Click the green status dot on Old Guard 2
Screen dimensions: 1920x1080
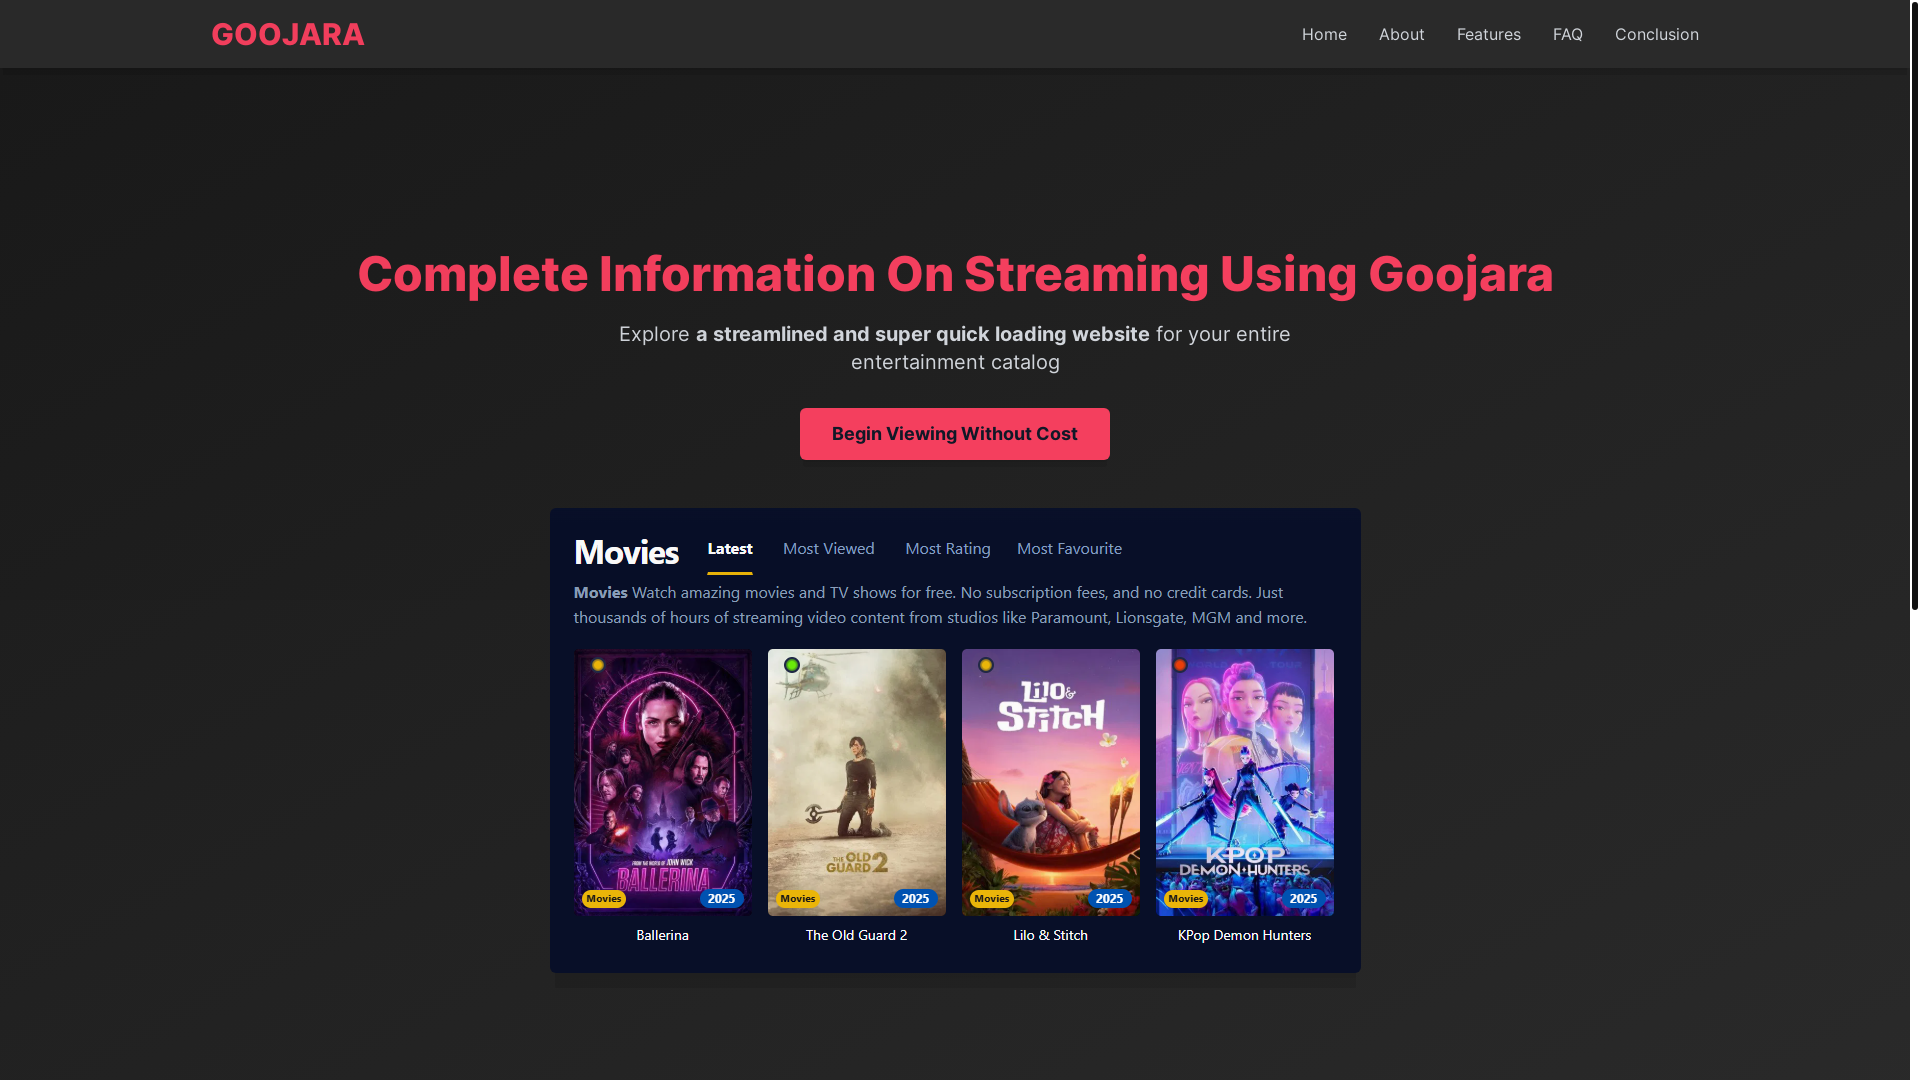(792, 665)
